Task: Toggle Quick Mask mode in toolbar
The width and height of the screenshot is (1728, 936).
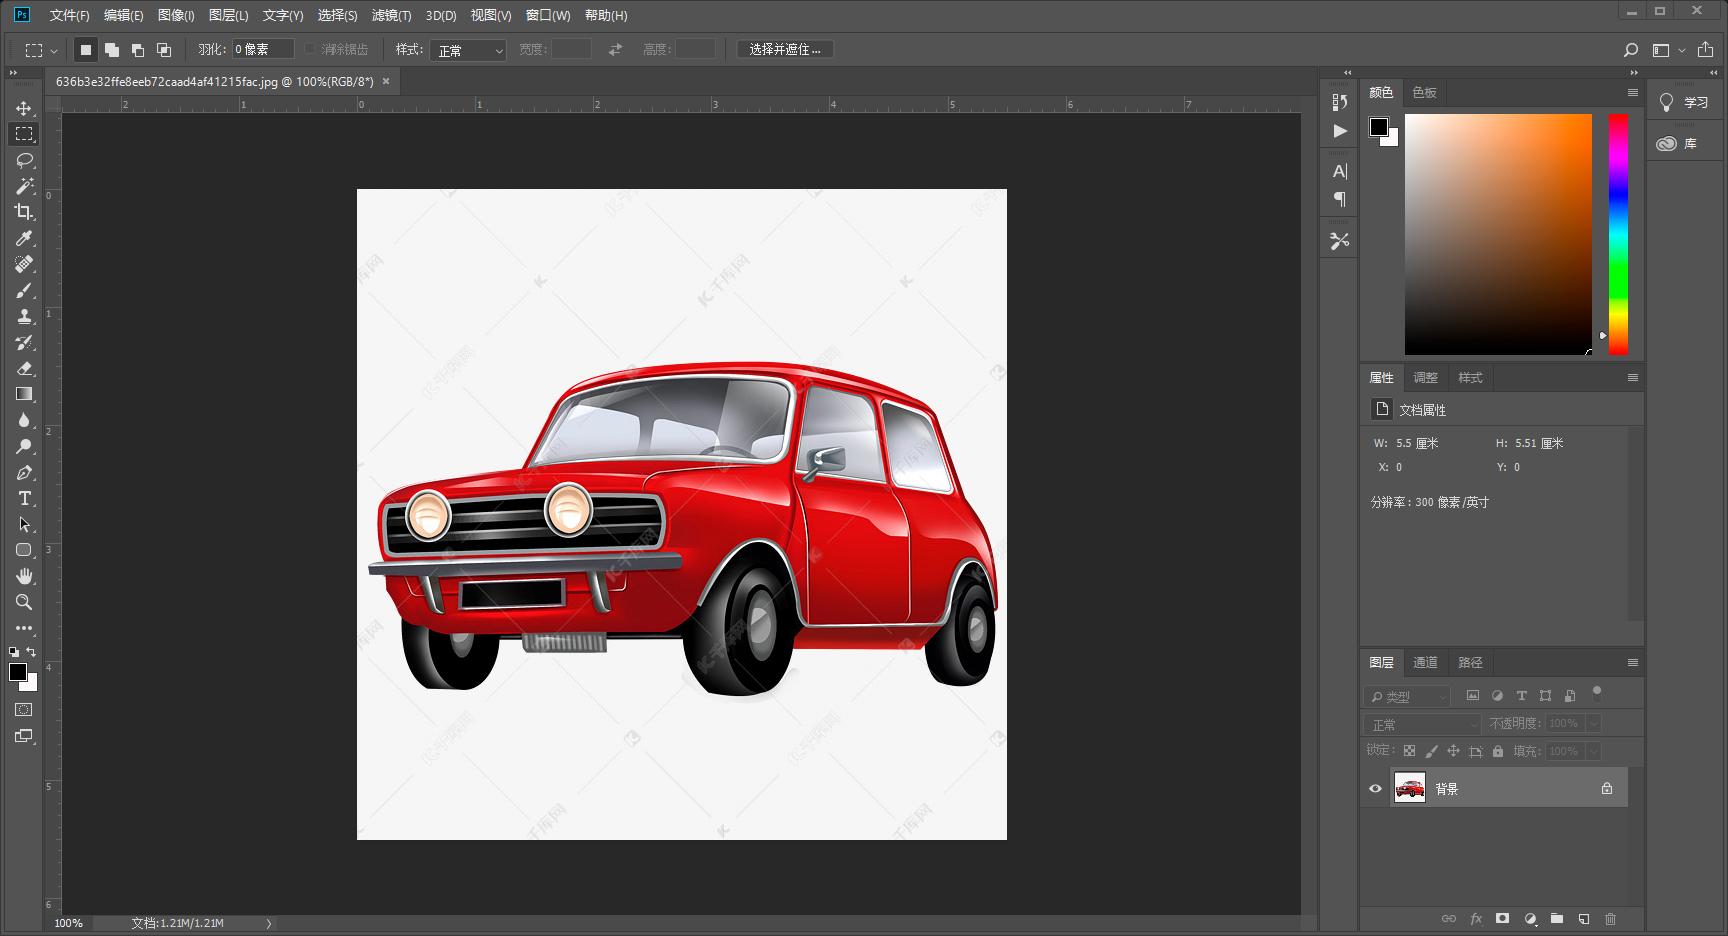Action: tap(24, 710)
